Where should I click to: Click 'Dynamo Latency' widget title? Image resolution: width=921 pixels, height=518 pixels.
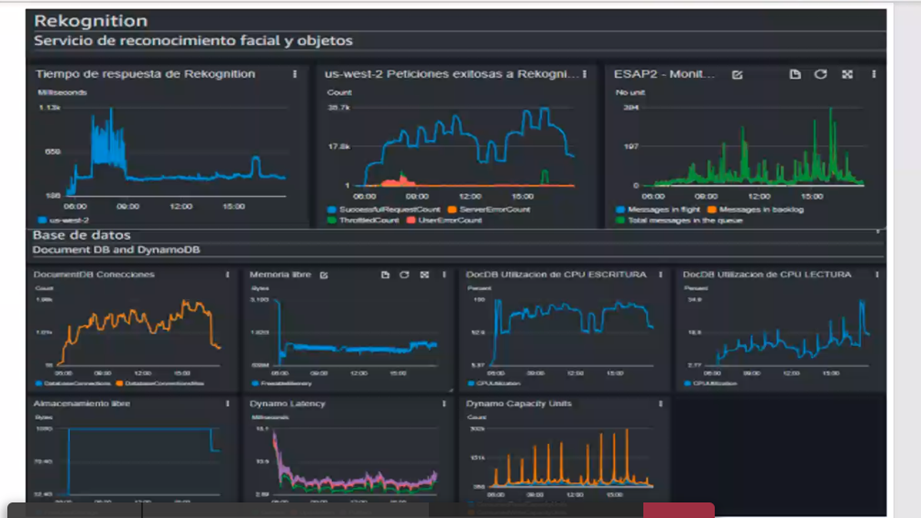287,403
